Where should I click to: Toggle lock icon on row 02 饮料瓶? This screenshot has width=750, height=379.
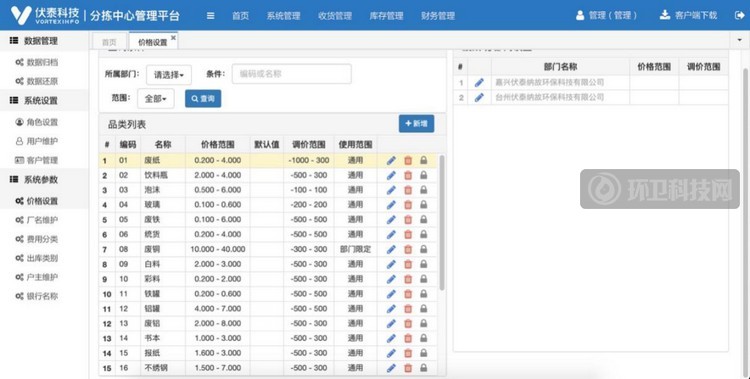[x=423, y=175]
